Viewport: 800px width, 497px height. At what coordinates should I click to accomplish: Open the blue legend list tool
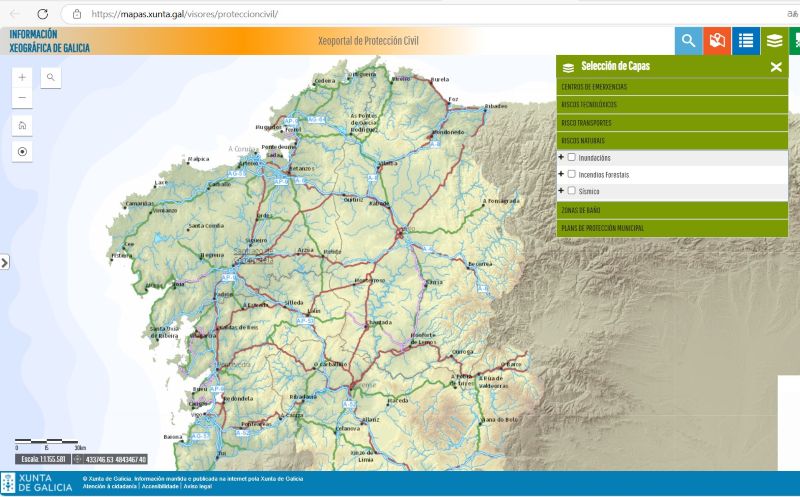click(745, 41)
